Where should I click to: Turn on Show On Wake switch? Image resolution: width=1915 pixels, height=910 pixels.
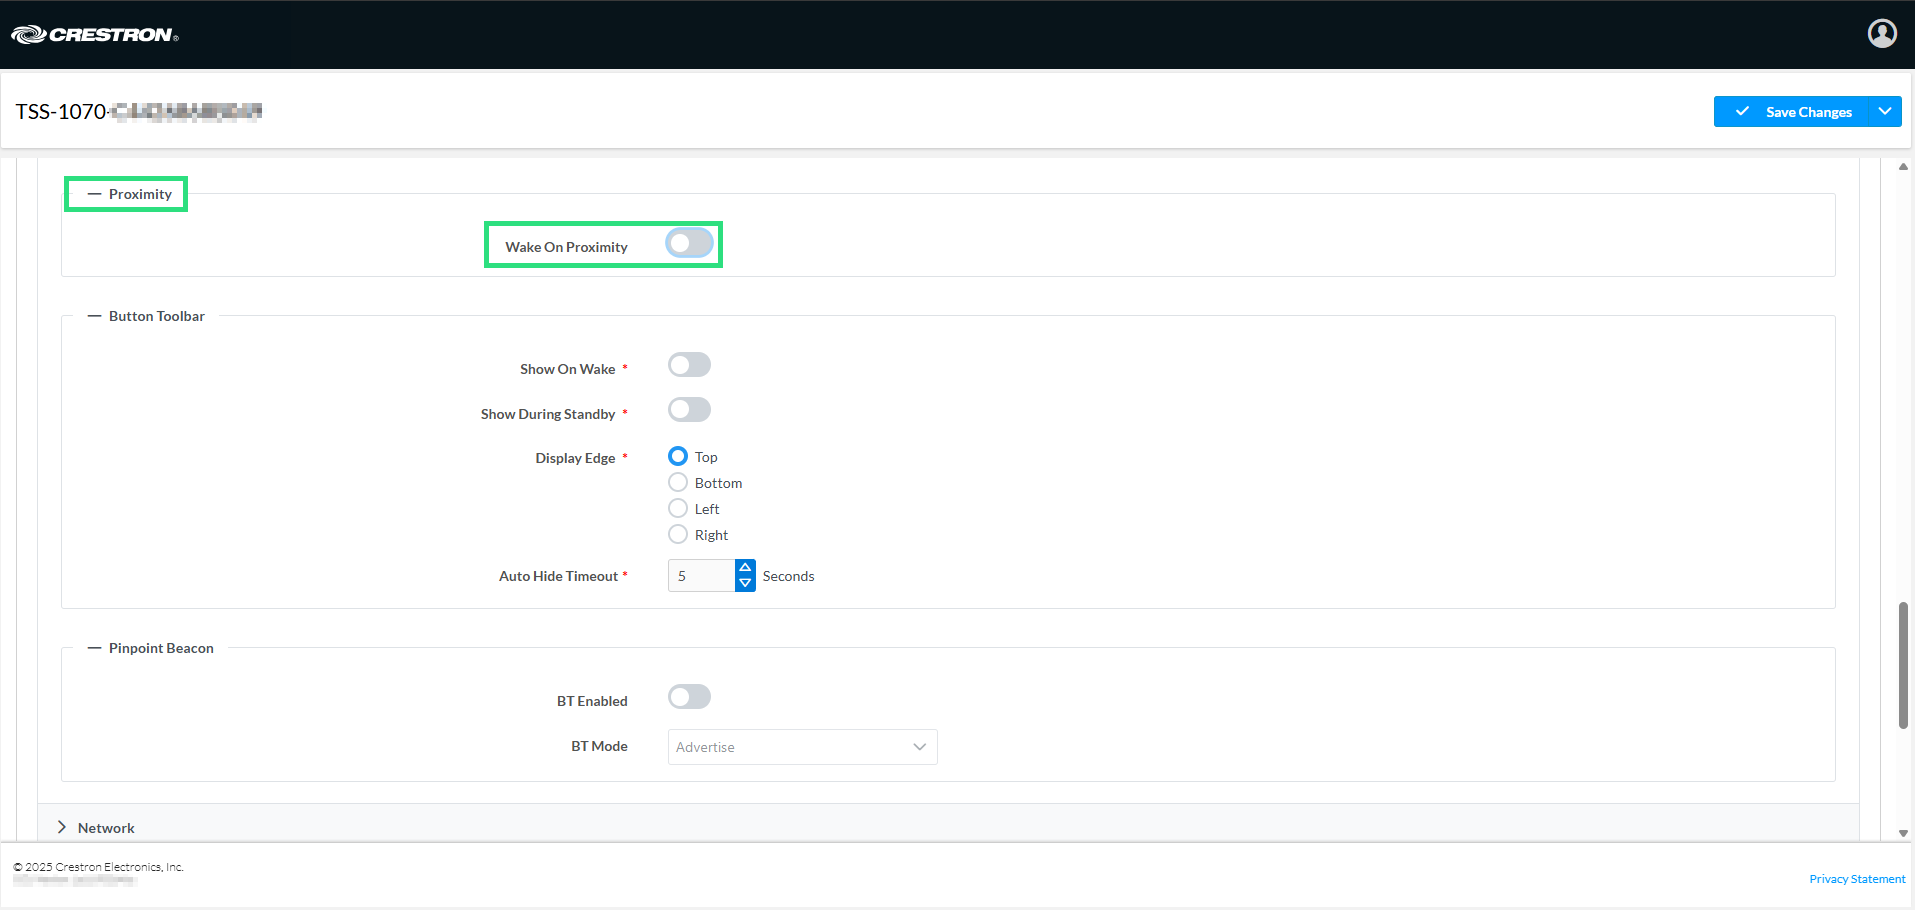coord(689,365)
